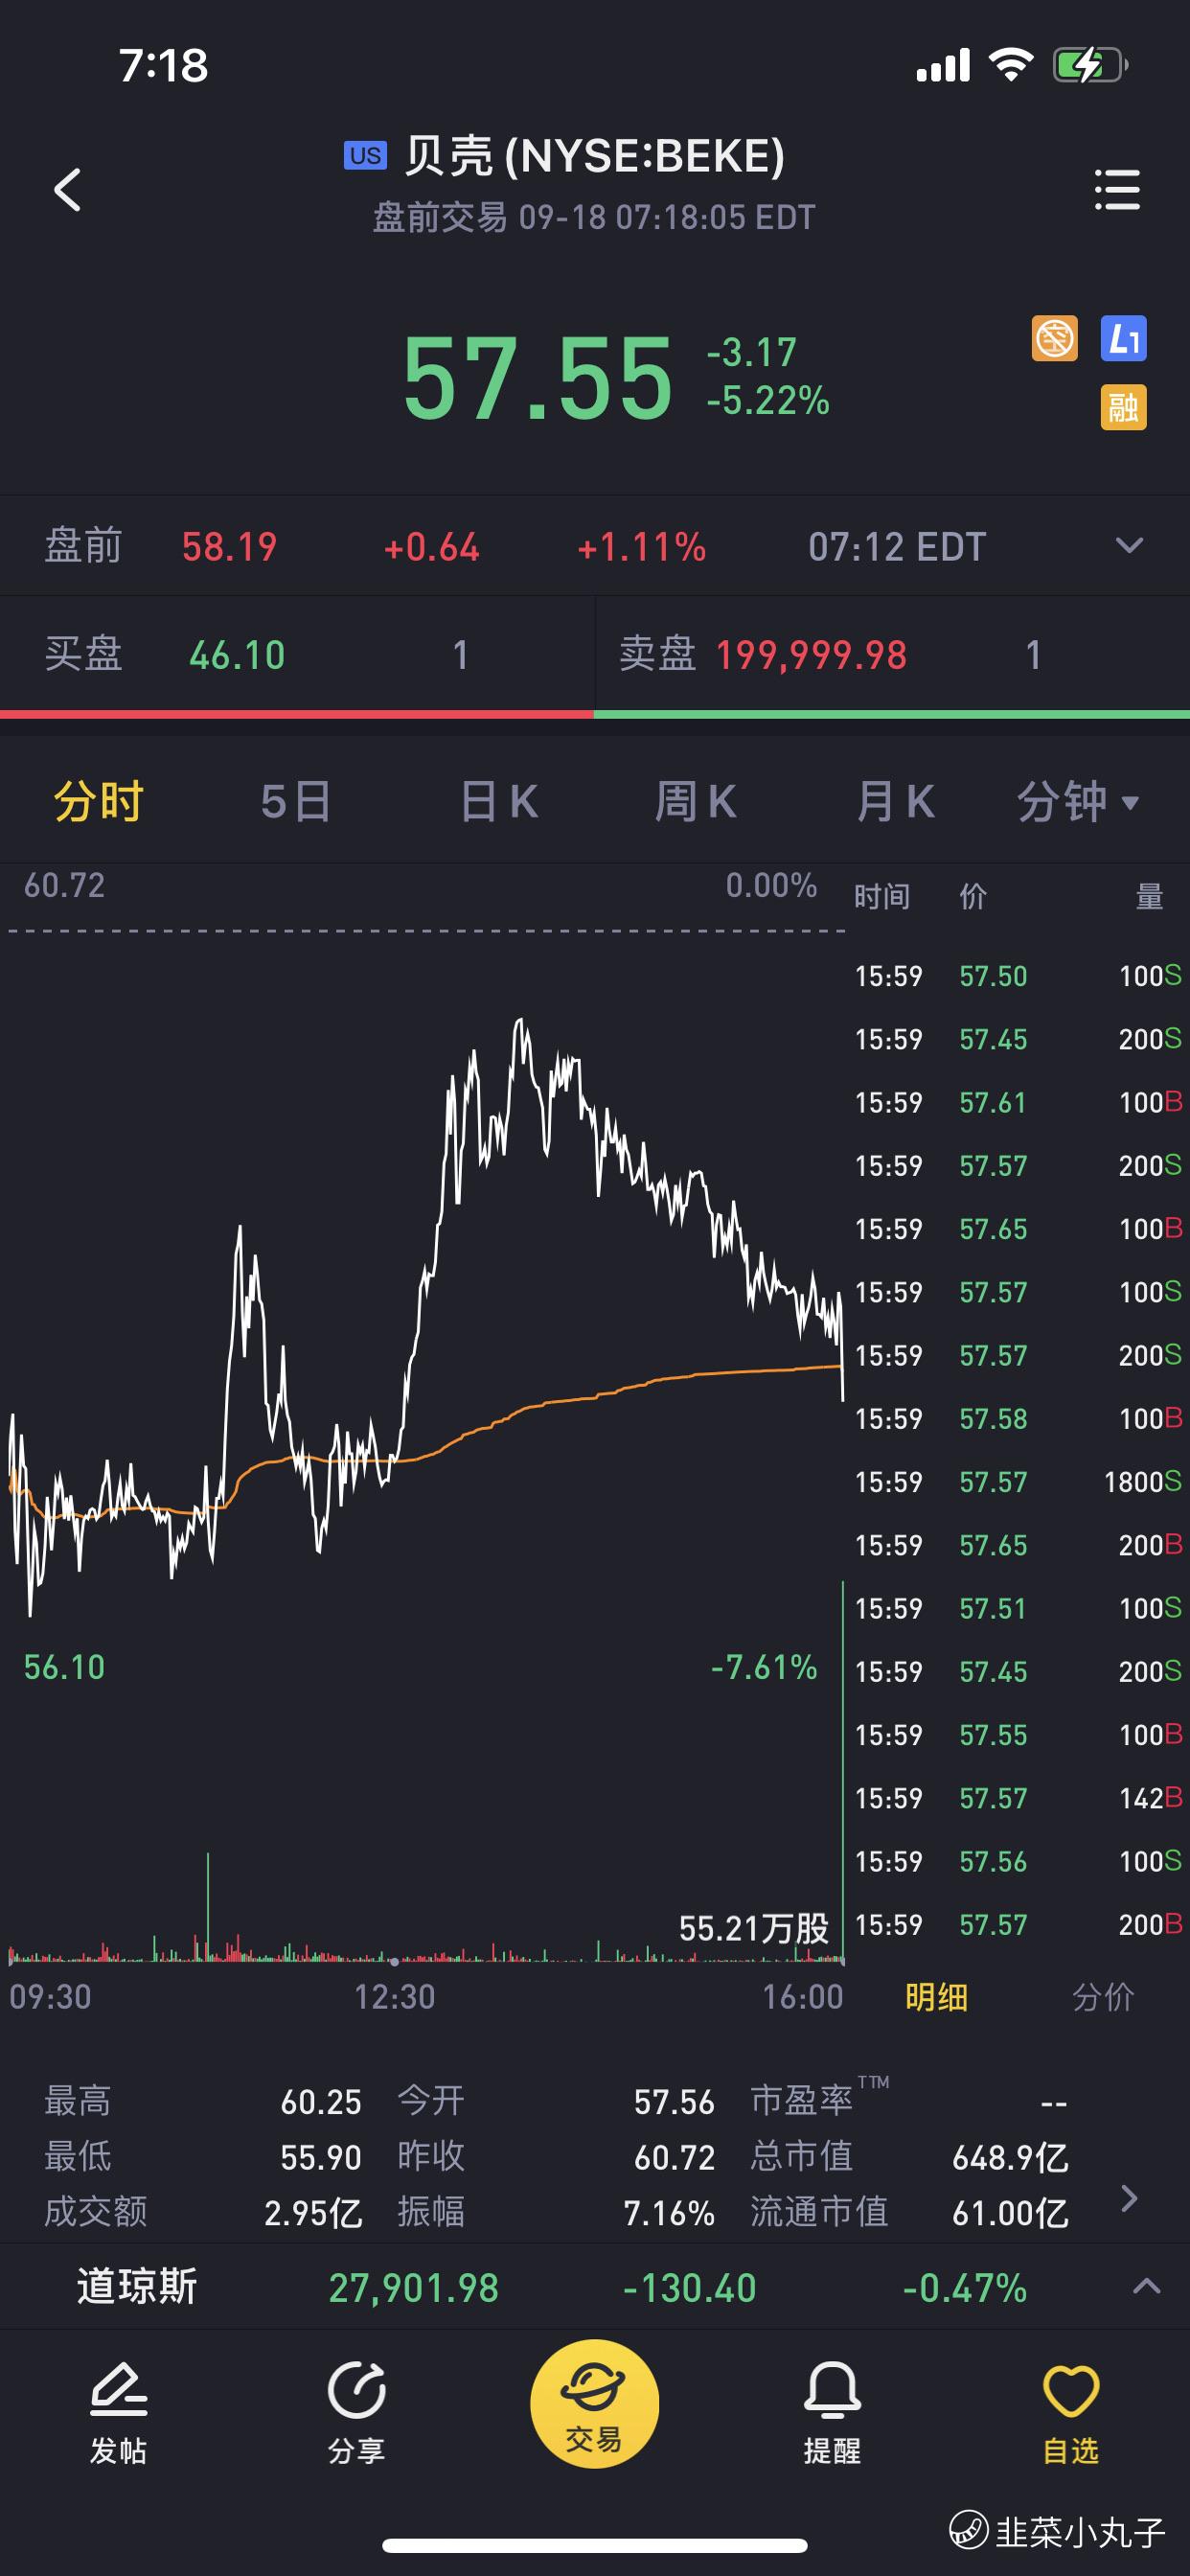The image size is (1190, 2576).
Task: Tap the 最高 high value 60.25
Action: pyautogui.click(x=320, y=2102)
